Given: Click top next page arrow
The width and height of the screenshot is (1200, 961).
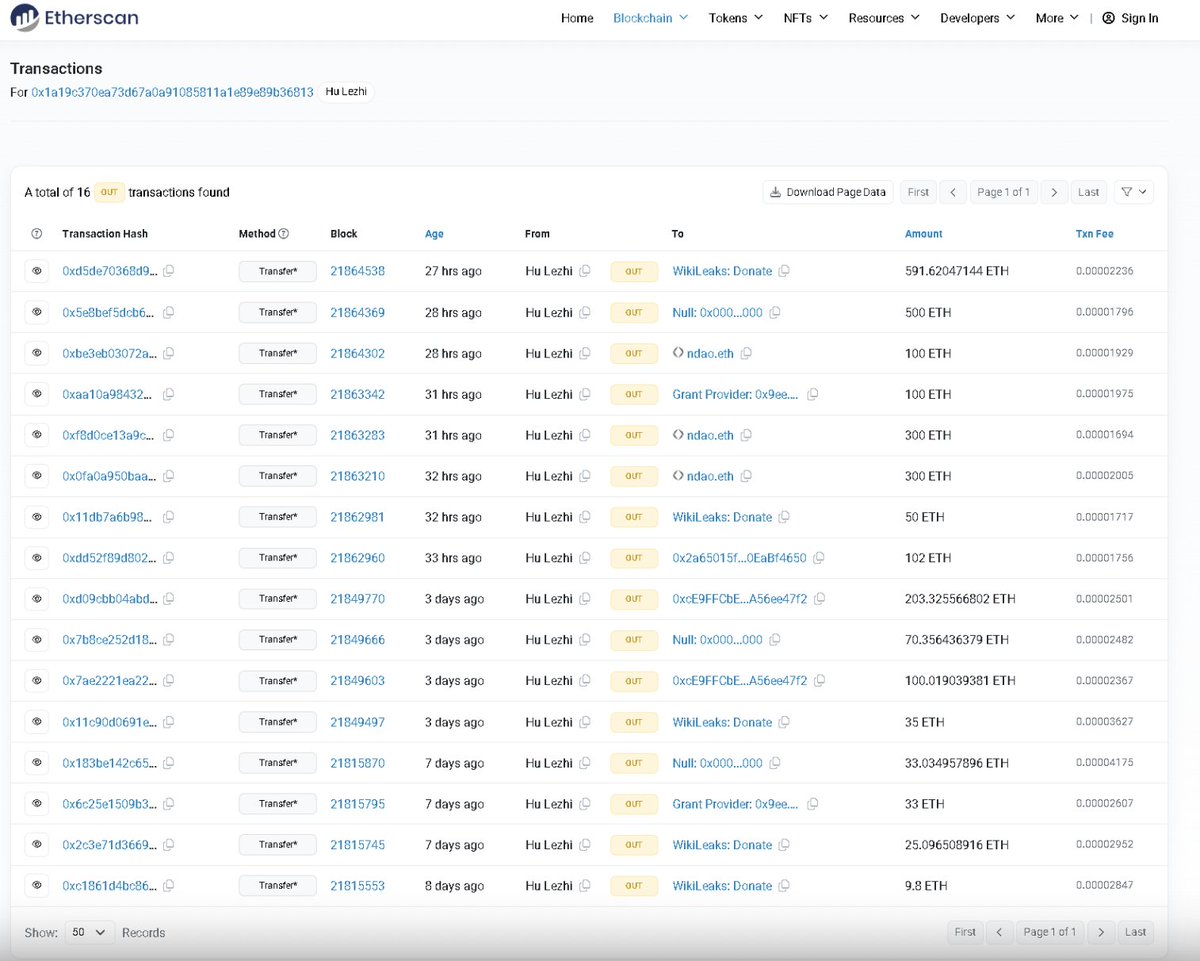Looking at the screenshot, I should tap(1054, 192).
